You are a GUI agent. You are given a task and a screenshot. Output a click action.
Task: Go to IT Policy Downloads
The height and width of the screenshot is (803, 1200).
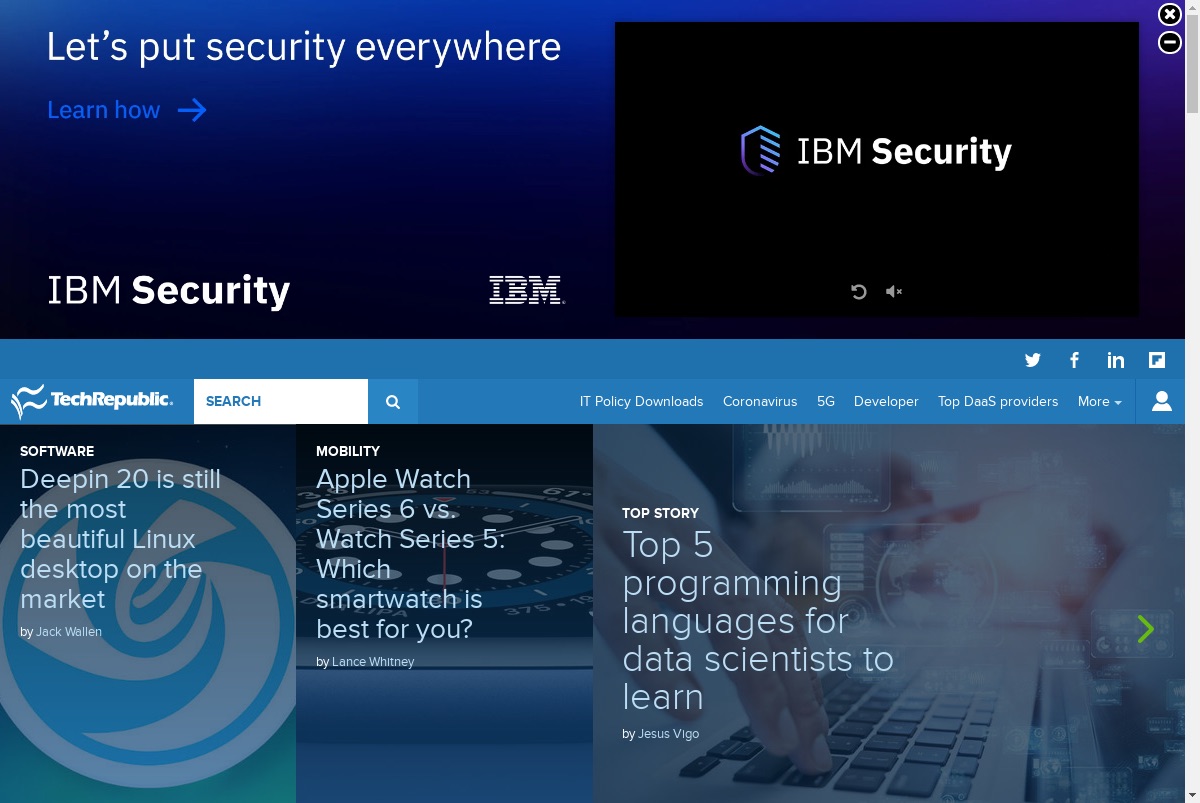pos(641,401)
